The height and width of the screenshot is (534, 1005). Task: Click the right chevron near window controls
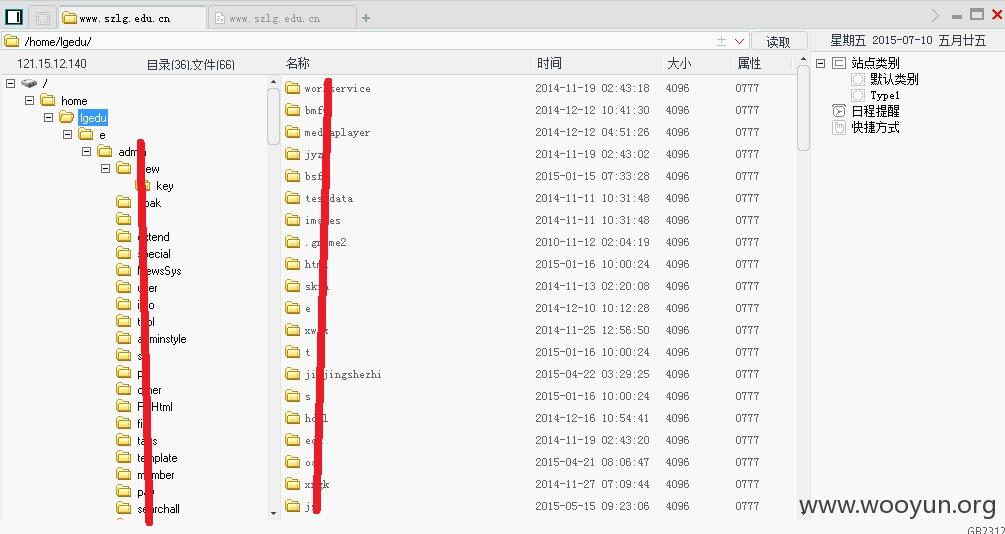935,15
